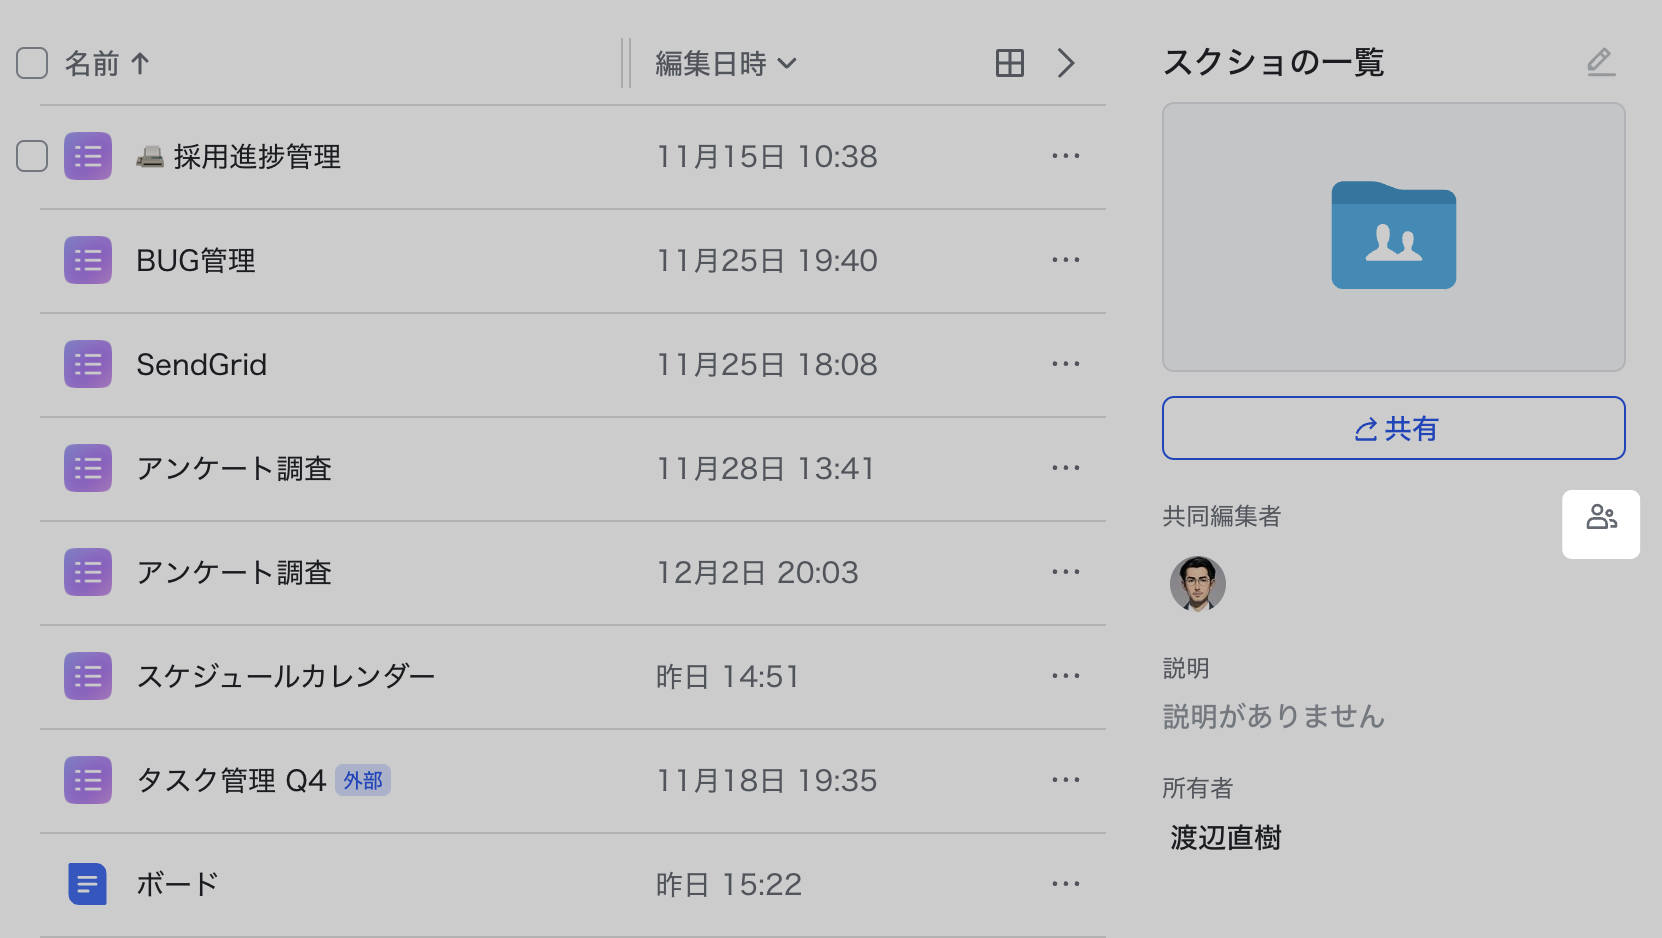Click the ボード document icon
1662x938 pixels.
[88, 884]
